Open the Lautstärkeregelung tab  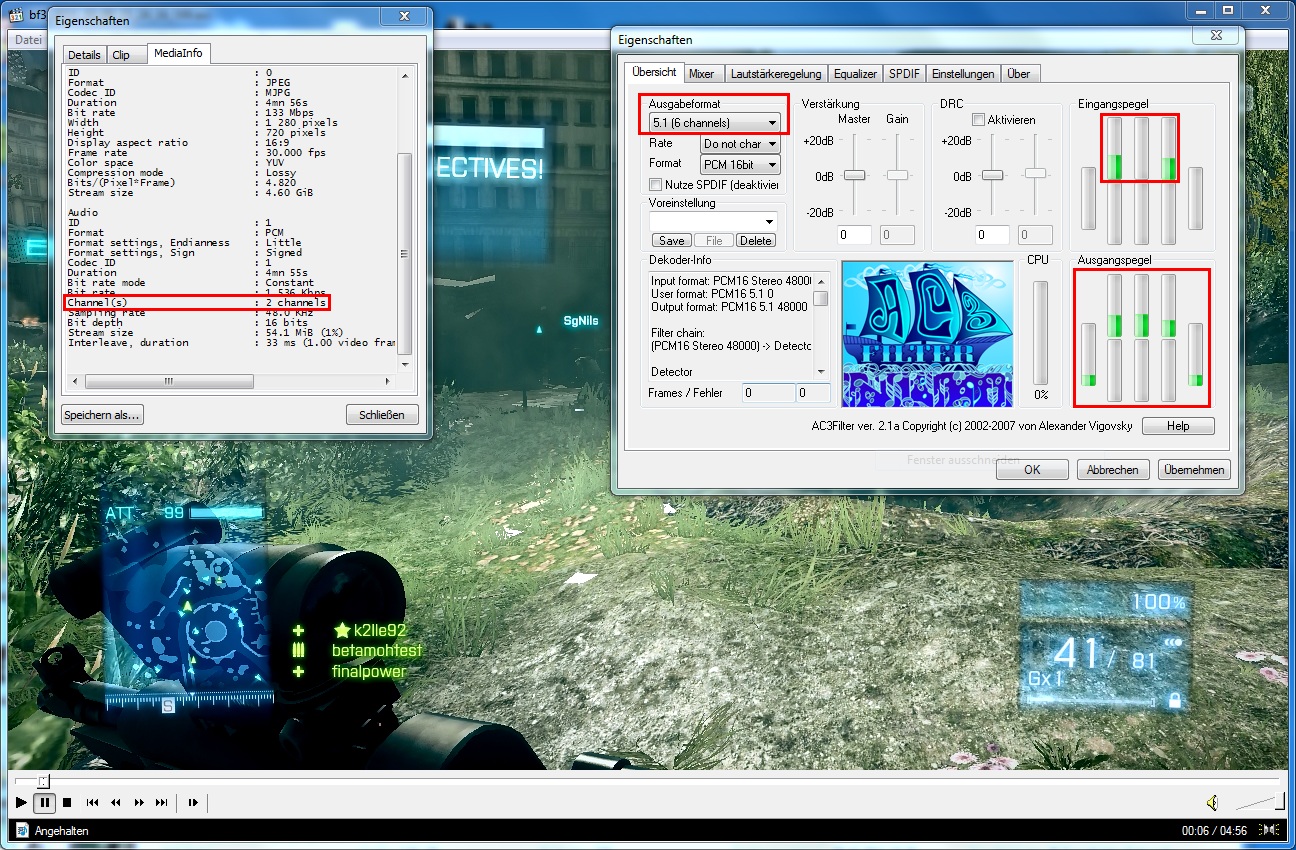point(776,74)
